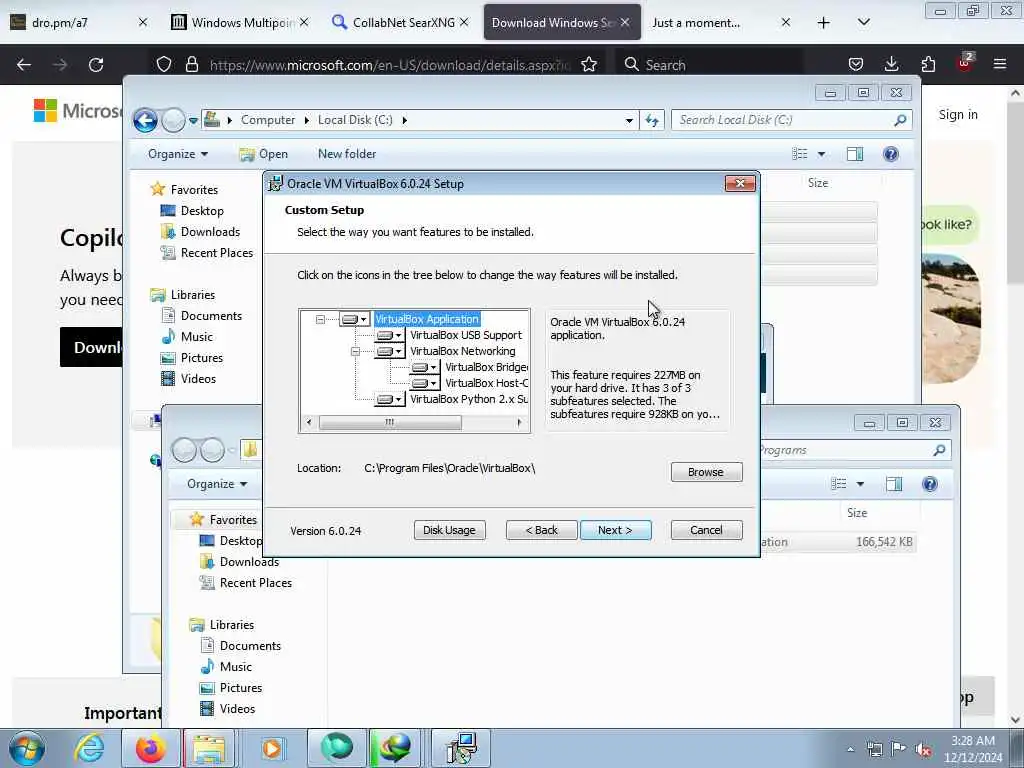Open the Firefox hamburger menu
The width and height of the screenshot is (1024, 768).
click(x=1000, y=64)
